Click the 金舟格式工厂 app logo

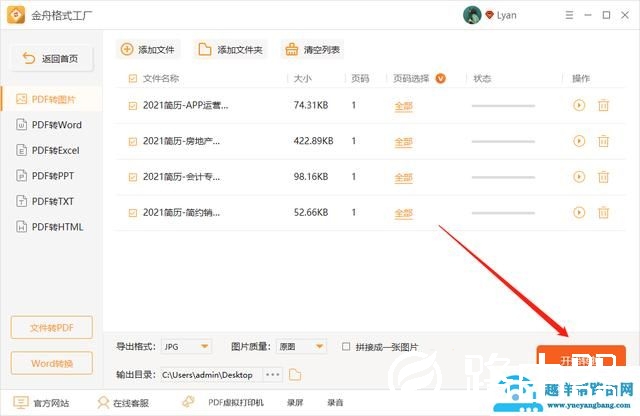(x=16, y=15)
